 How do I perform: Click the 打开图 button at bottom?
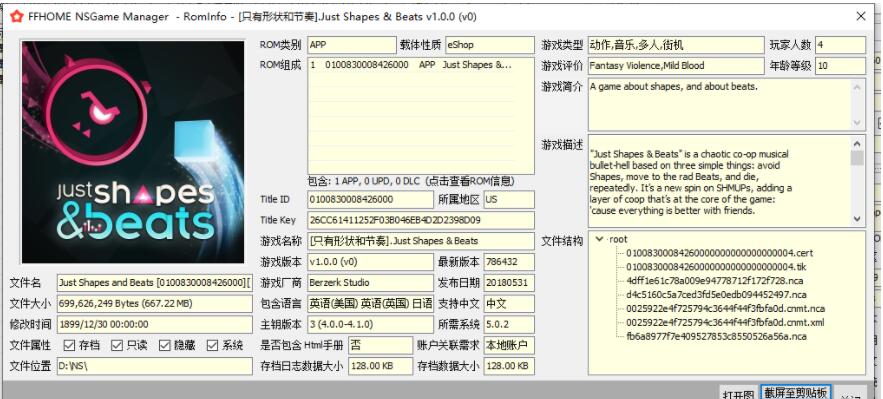738,393
